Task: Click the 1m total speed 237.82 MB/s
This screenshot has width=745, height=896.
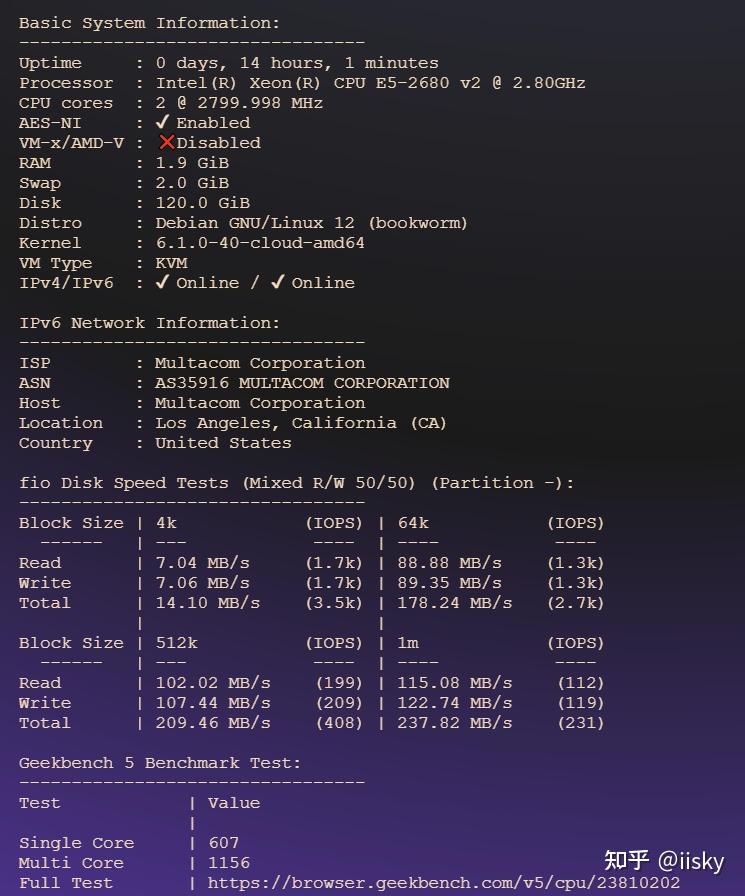Action: click(x=455, y=723)
